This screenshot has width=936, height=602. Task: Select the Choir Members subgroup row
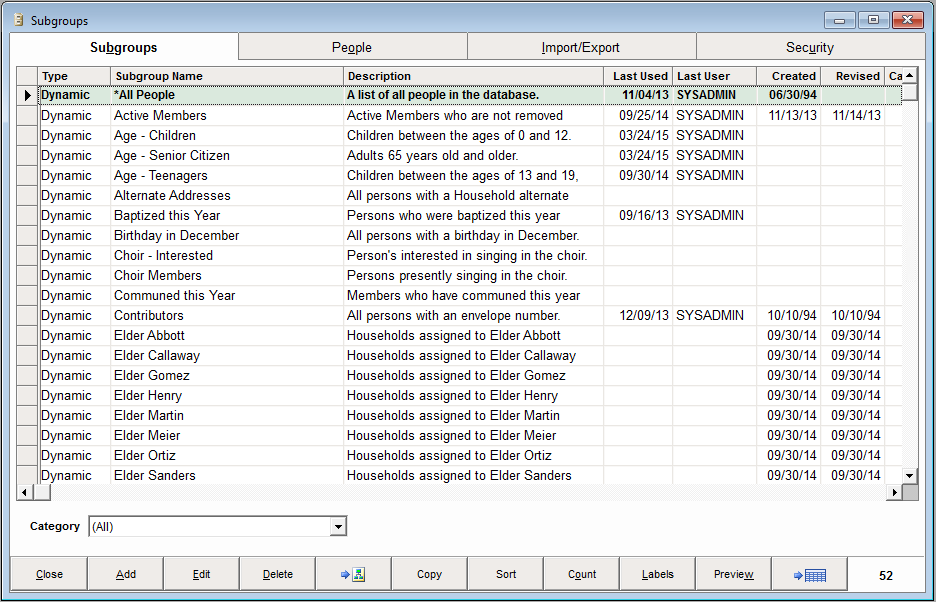click(158, 275)
